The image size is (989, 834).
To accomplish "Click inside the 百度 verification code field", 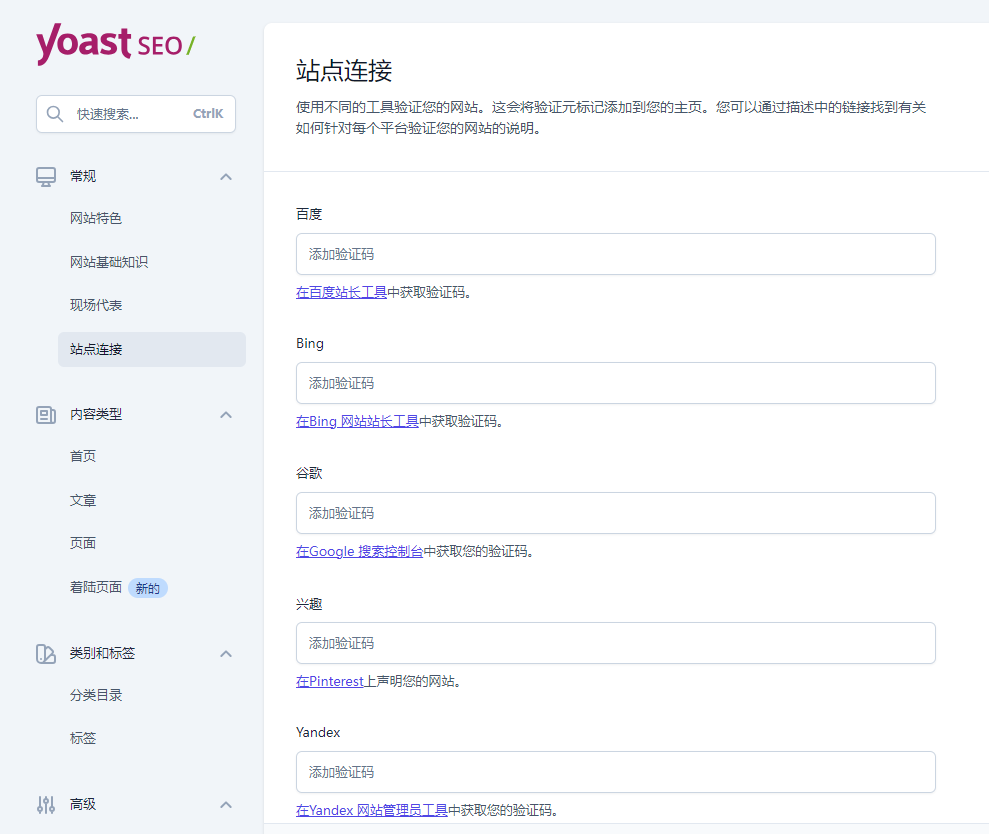I will point(614,254).
